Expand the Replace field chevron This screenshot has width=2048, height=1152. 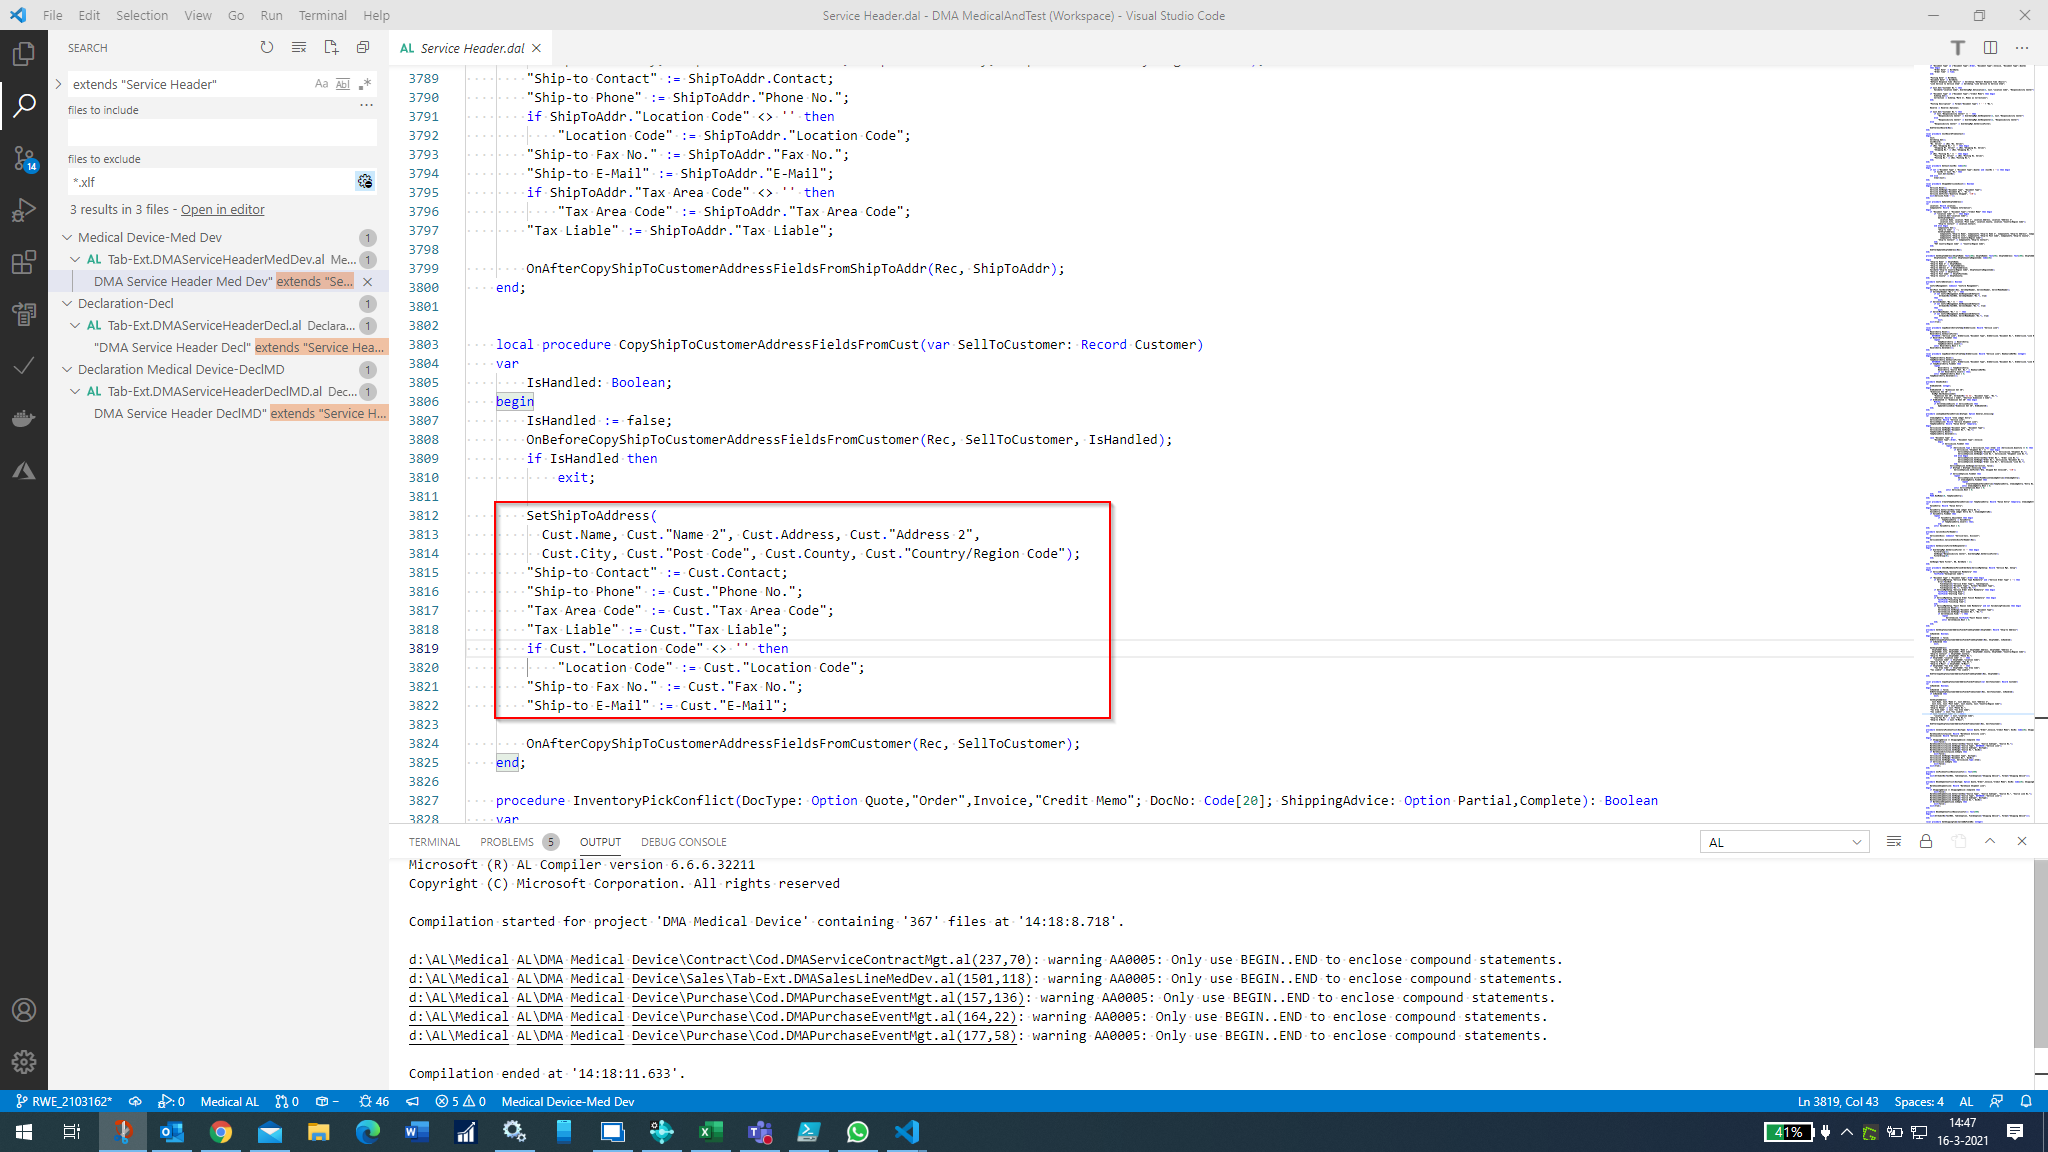point(58,84)
